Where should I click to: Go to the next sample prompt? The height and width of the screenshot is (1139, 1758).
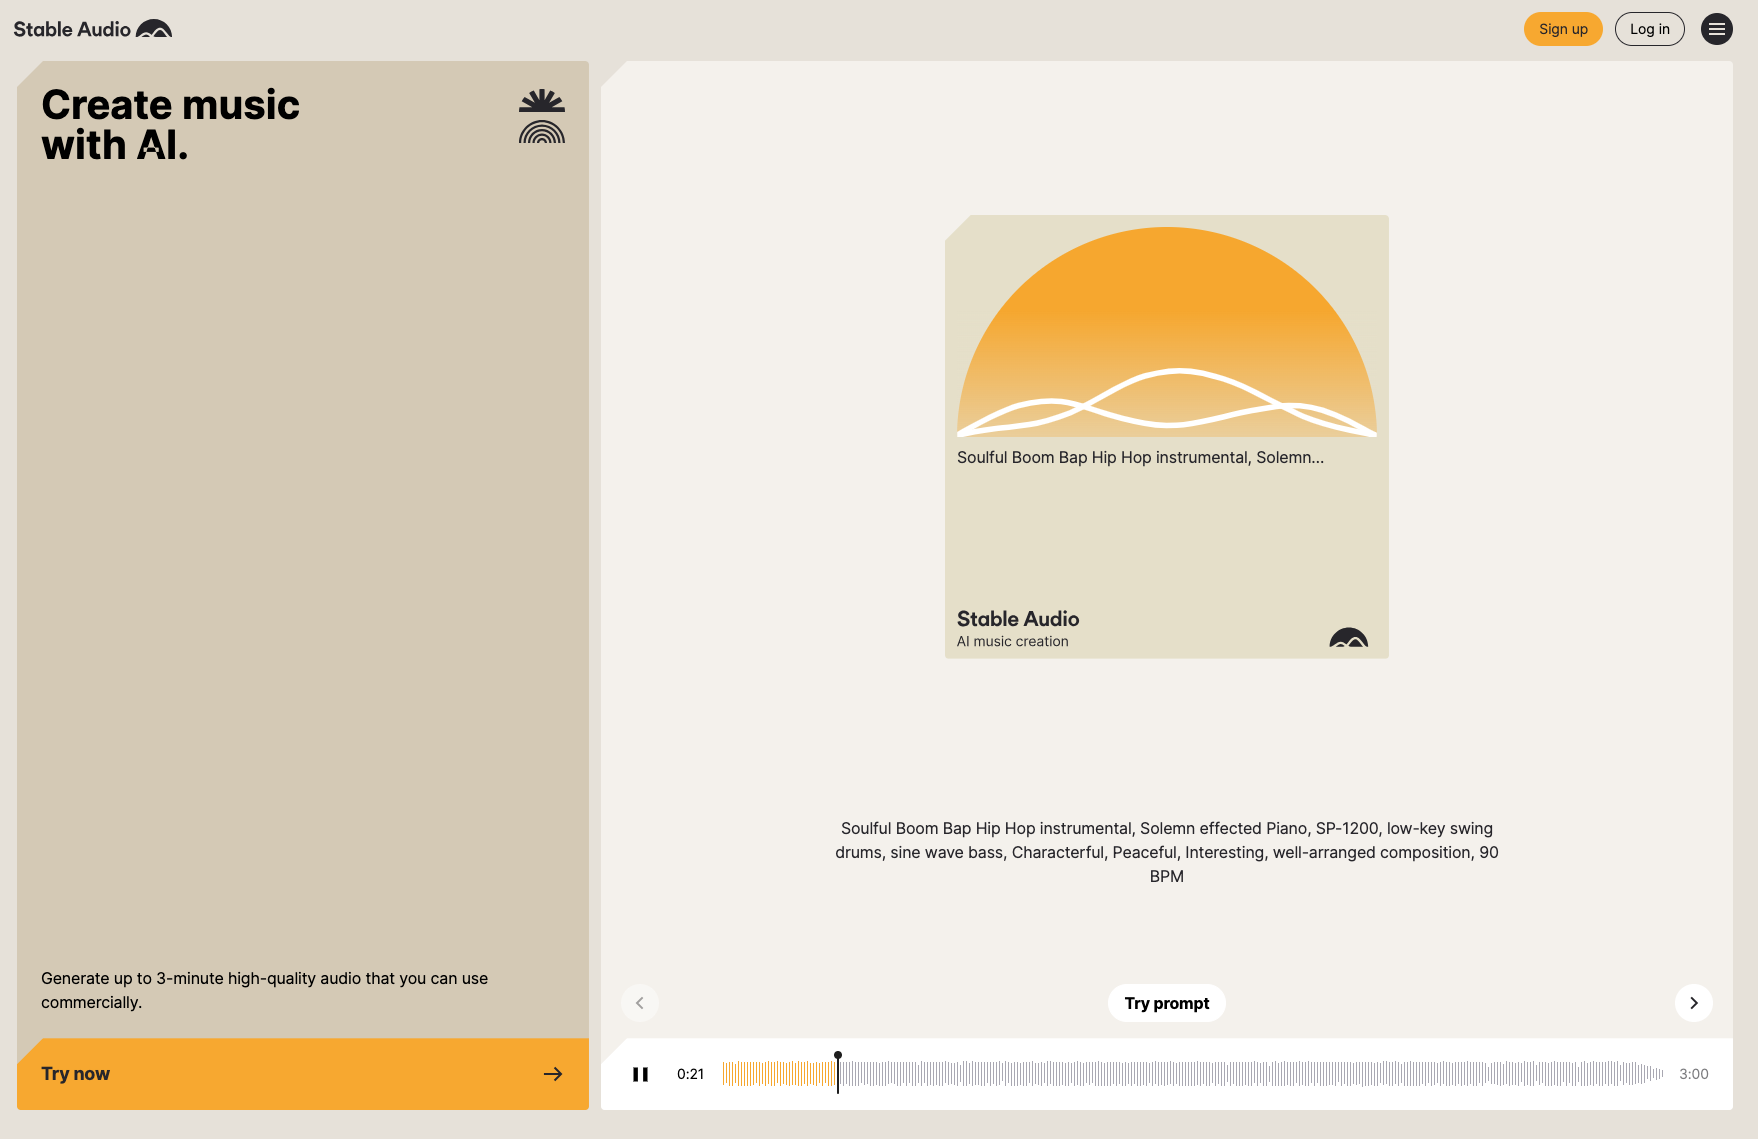1694,1003
